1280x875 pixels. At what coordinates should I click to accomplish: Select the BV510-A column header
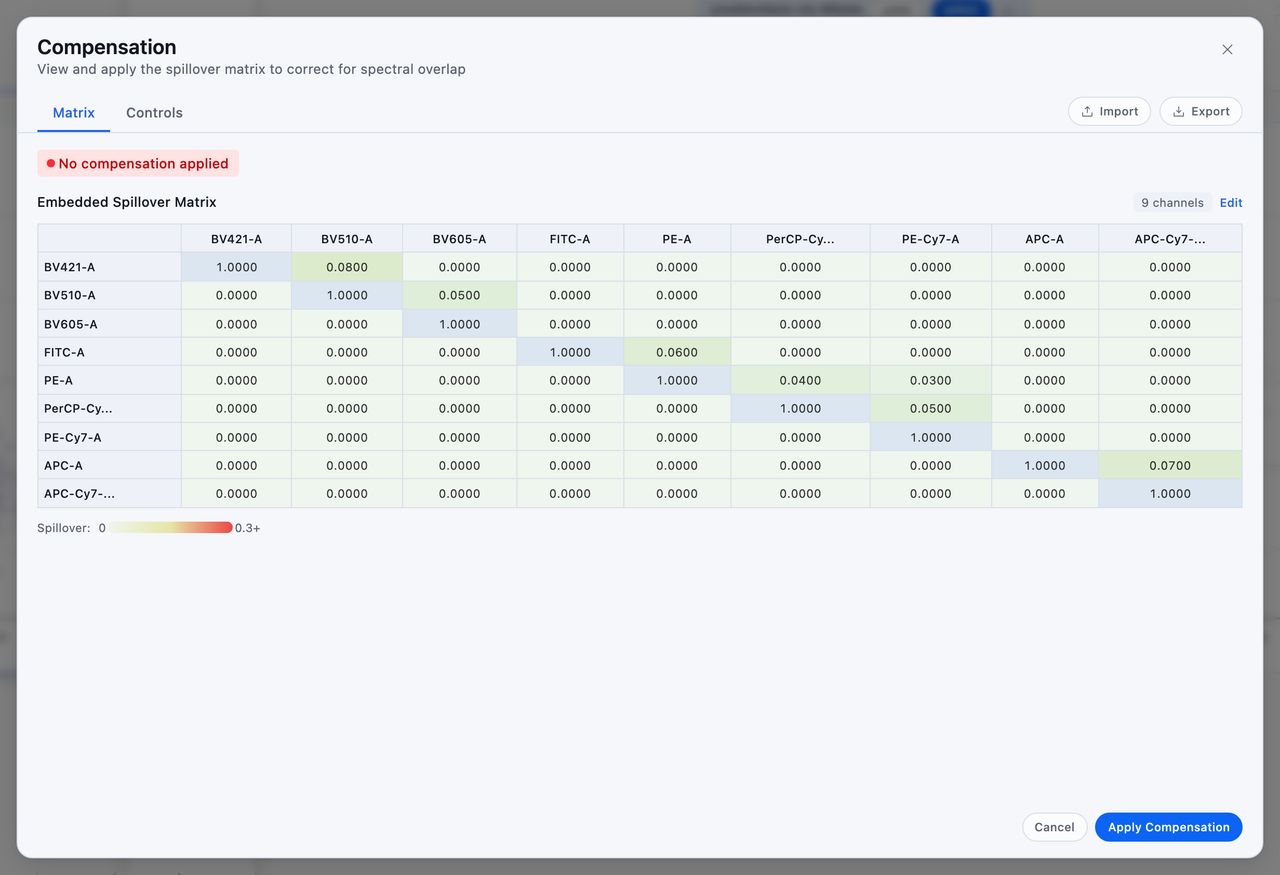point(347,239)
